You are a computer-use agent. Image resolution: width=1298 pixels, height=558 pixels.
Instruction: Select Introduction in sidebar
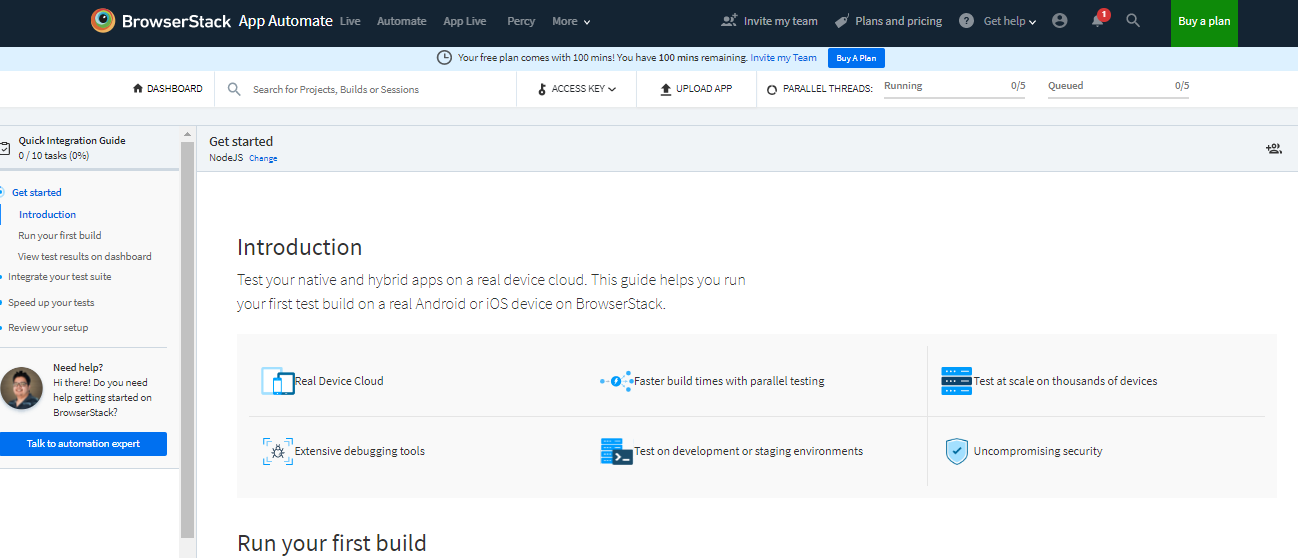pyautogui.click(x=47, y=214)
